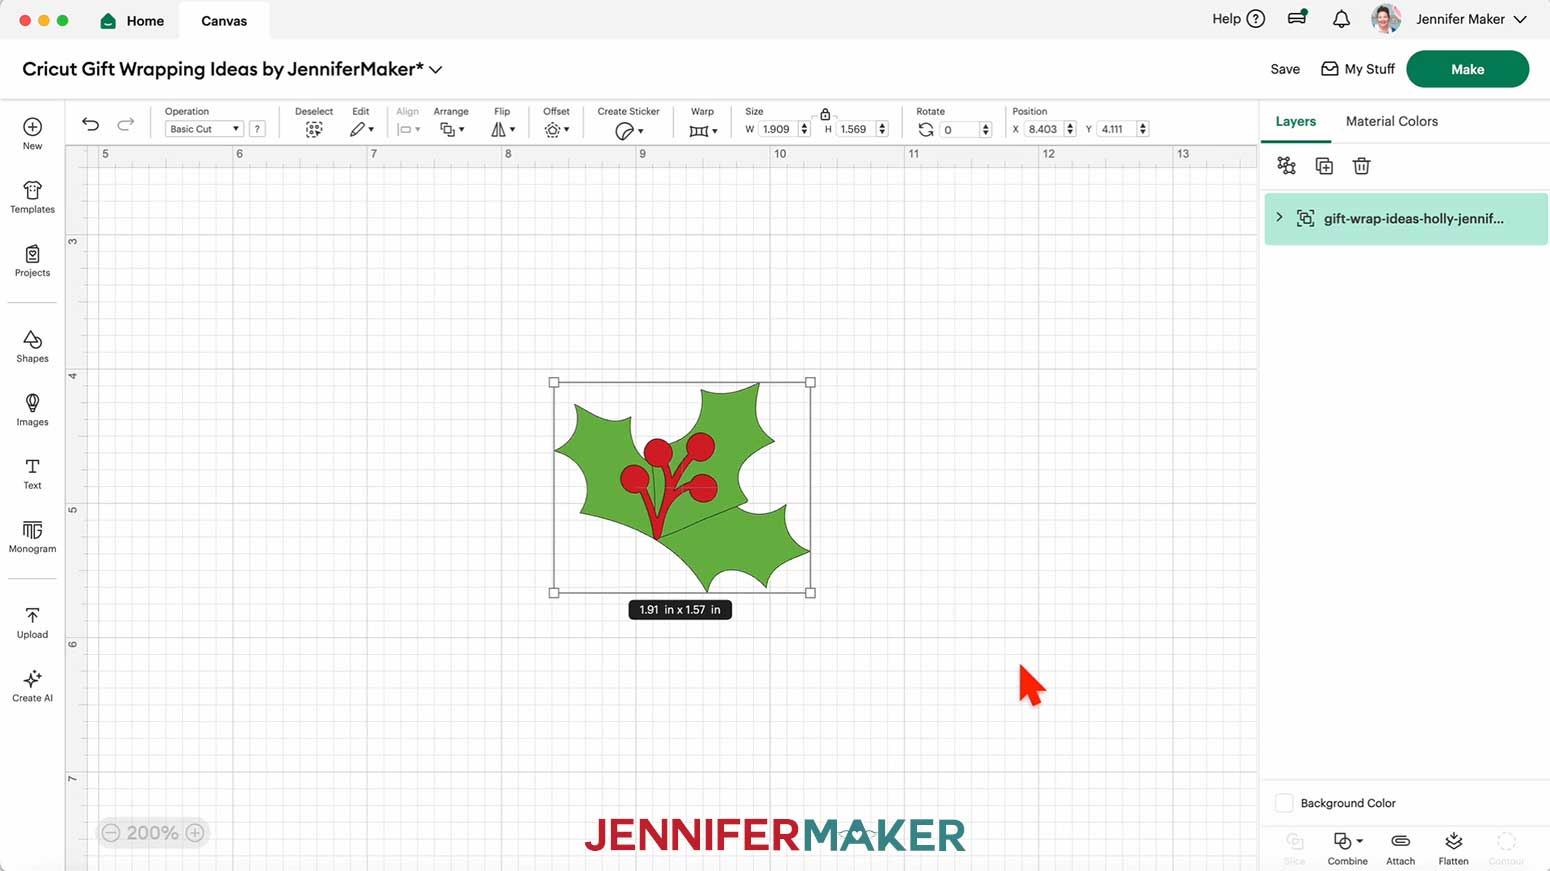This screenshot has height=871, width=1550.
Task: Duplicate the selected layer
Action: click(1324, 166)
